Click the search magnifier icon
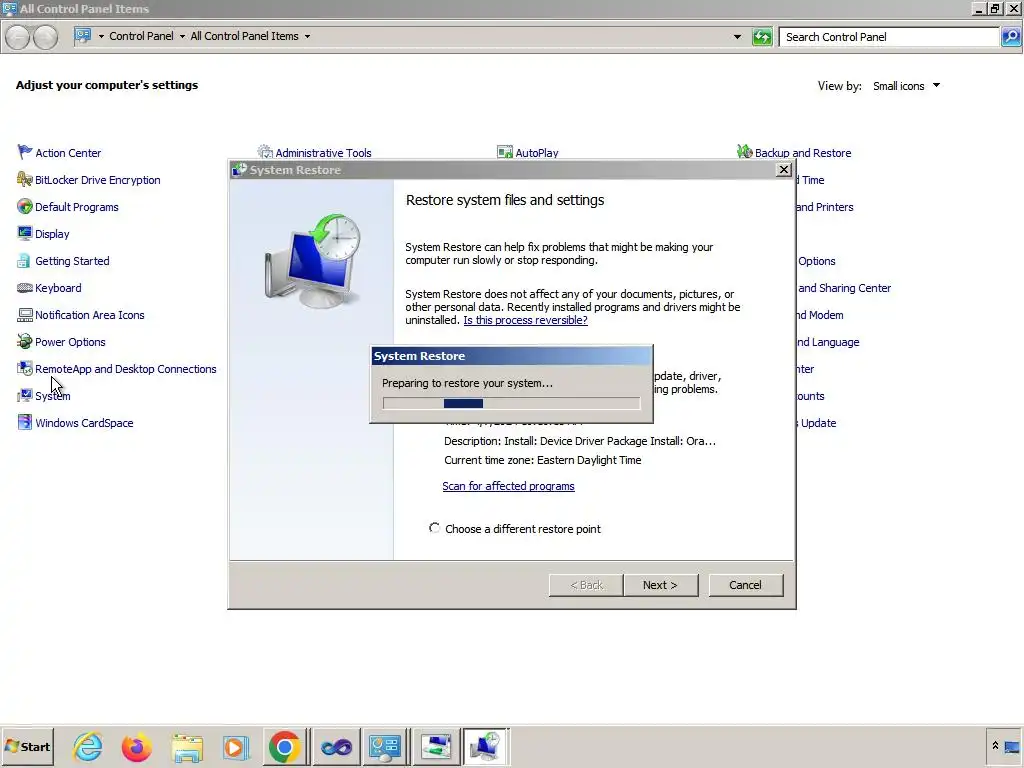The width and height of the screenshot is (1024, 768). pyautogui.click(x=1011, y=37)
